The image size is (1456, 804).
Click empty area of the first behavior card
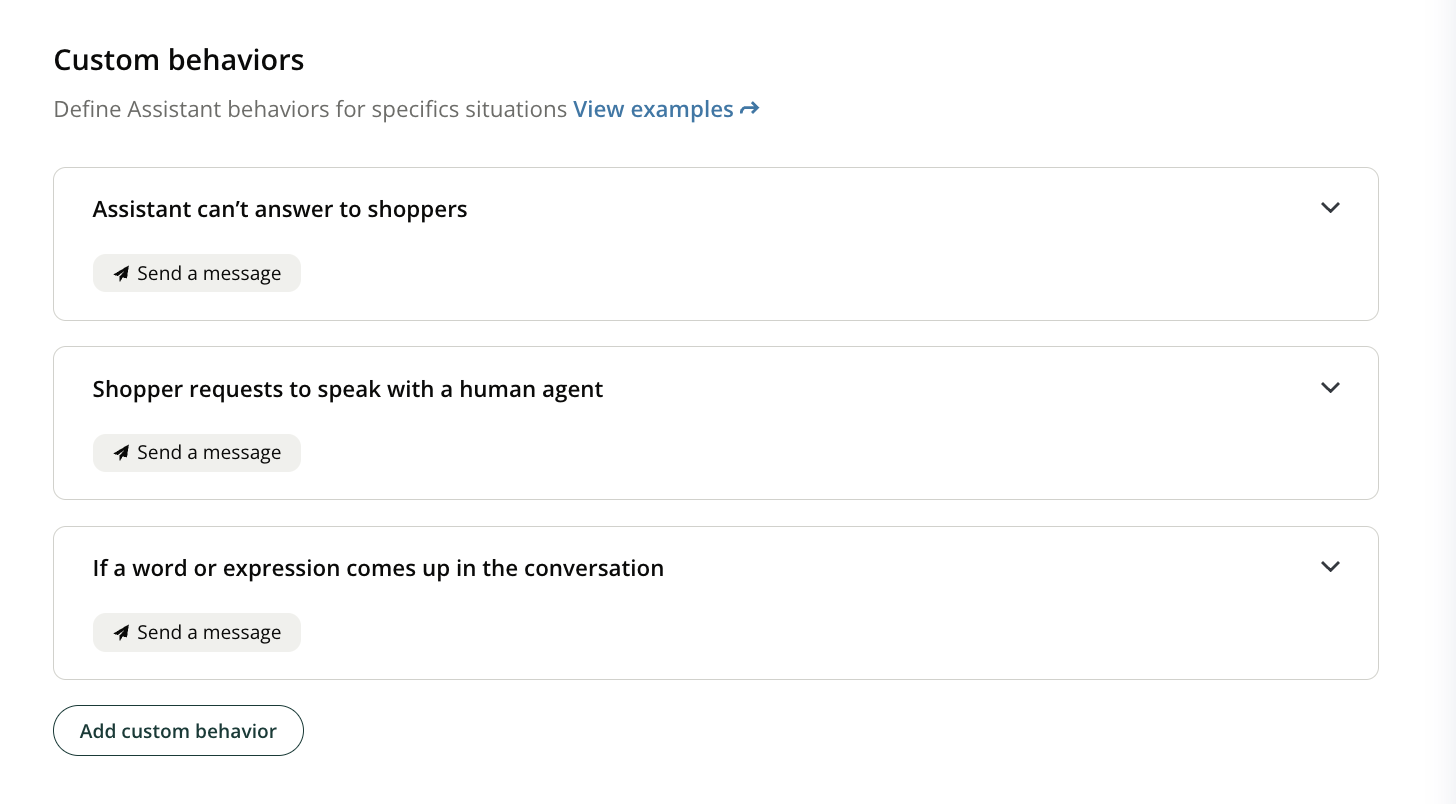(x=800, y=270)
